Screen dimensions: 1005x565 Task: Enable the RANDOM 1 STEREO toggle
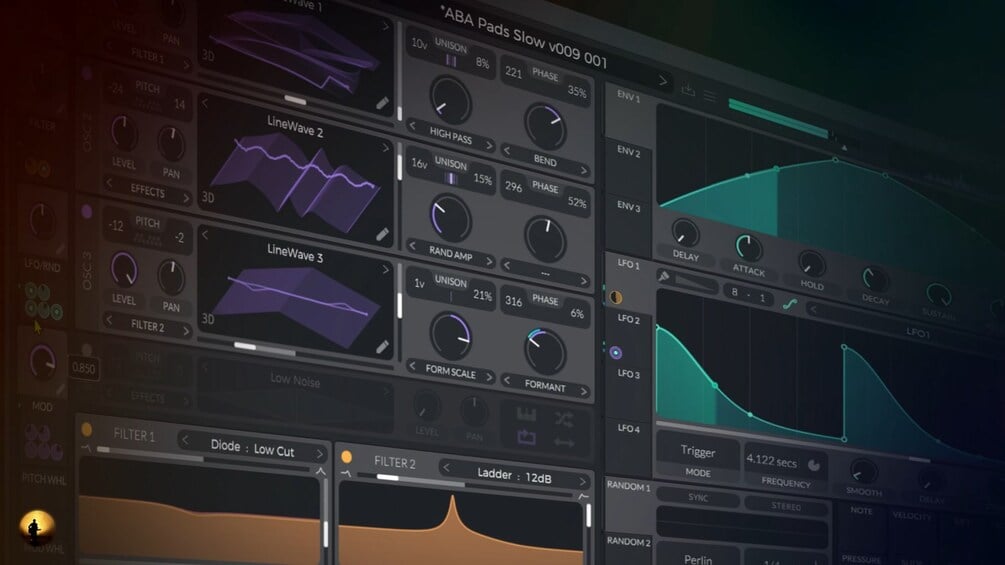coord(786,506)
